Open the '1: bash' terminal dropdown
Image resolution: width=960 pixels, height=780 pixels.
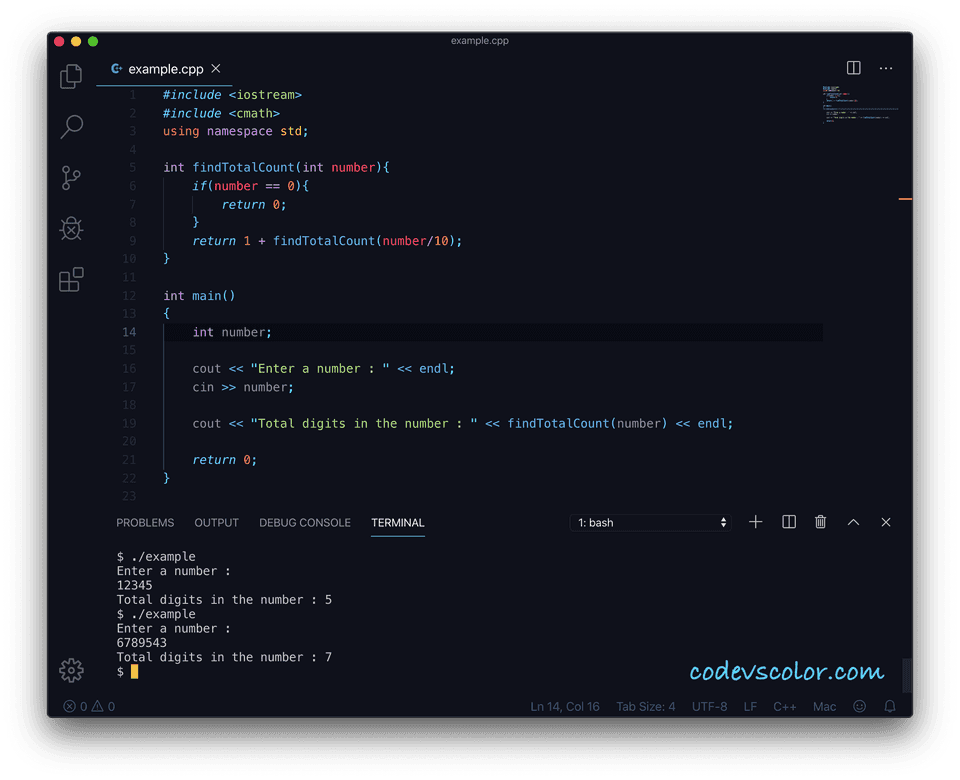tap(650, 521)
